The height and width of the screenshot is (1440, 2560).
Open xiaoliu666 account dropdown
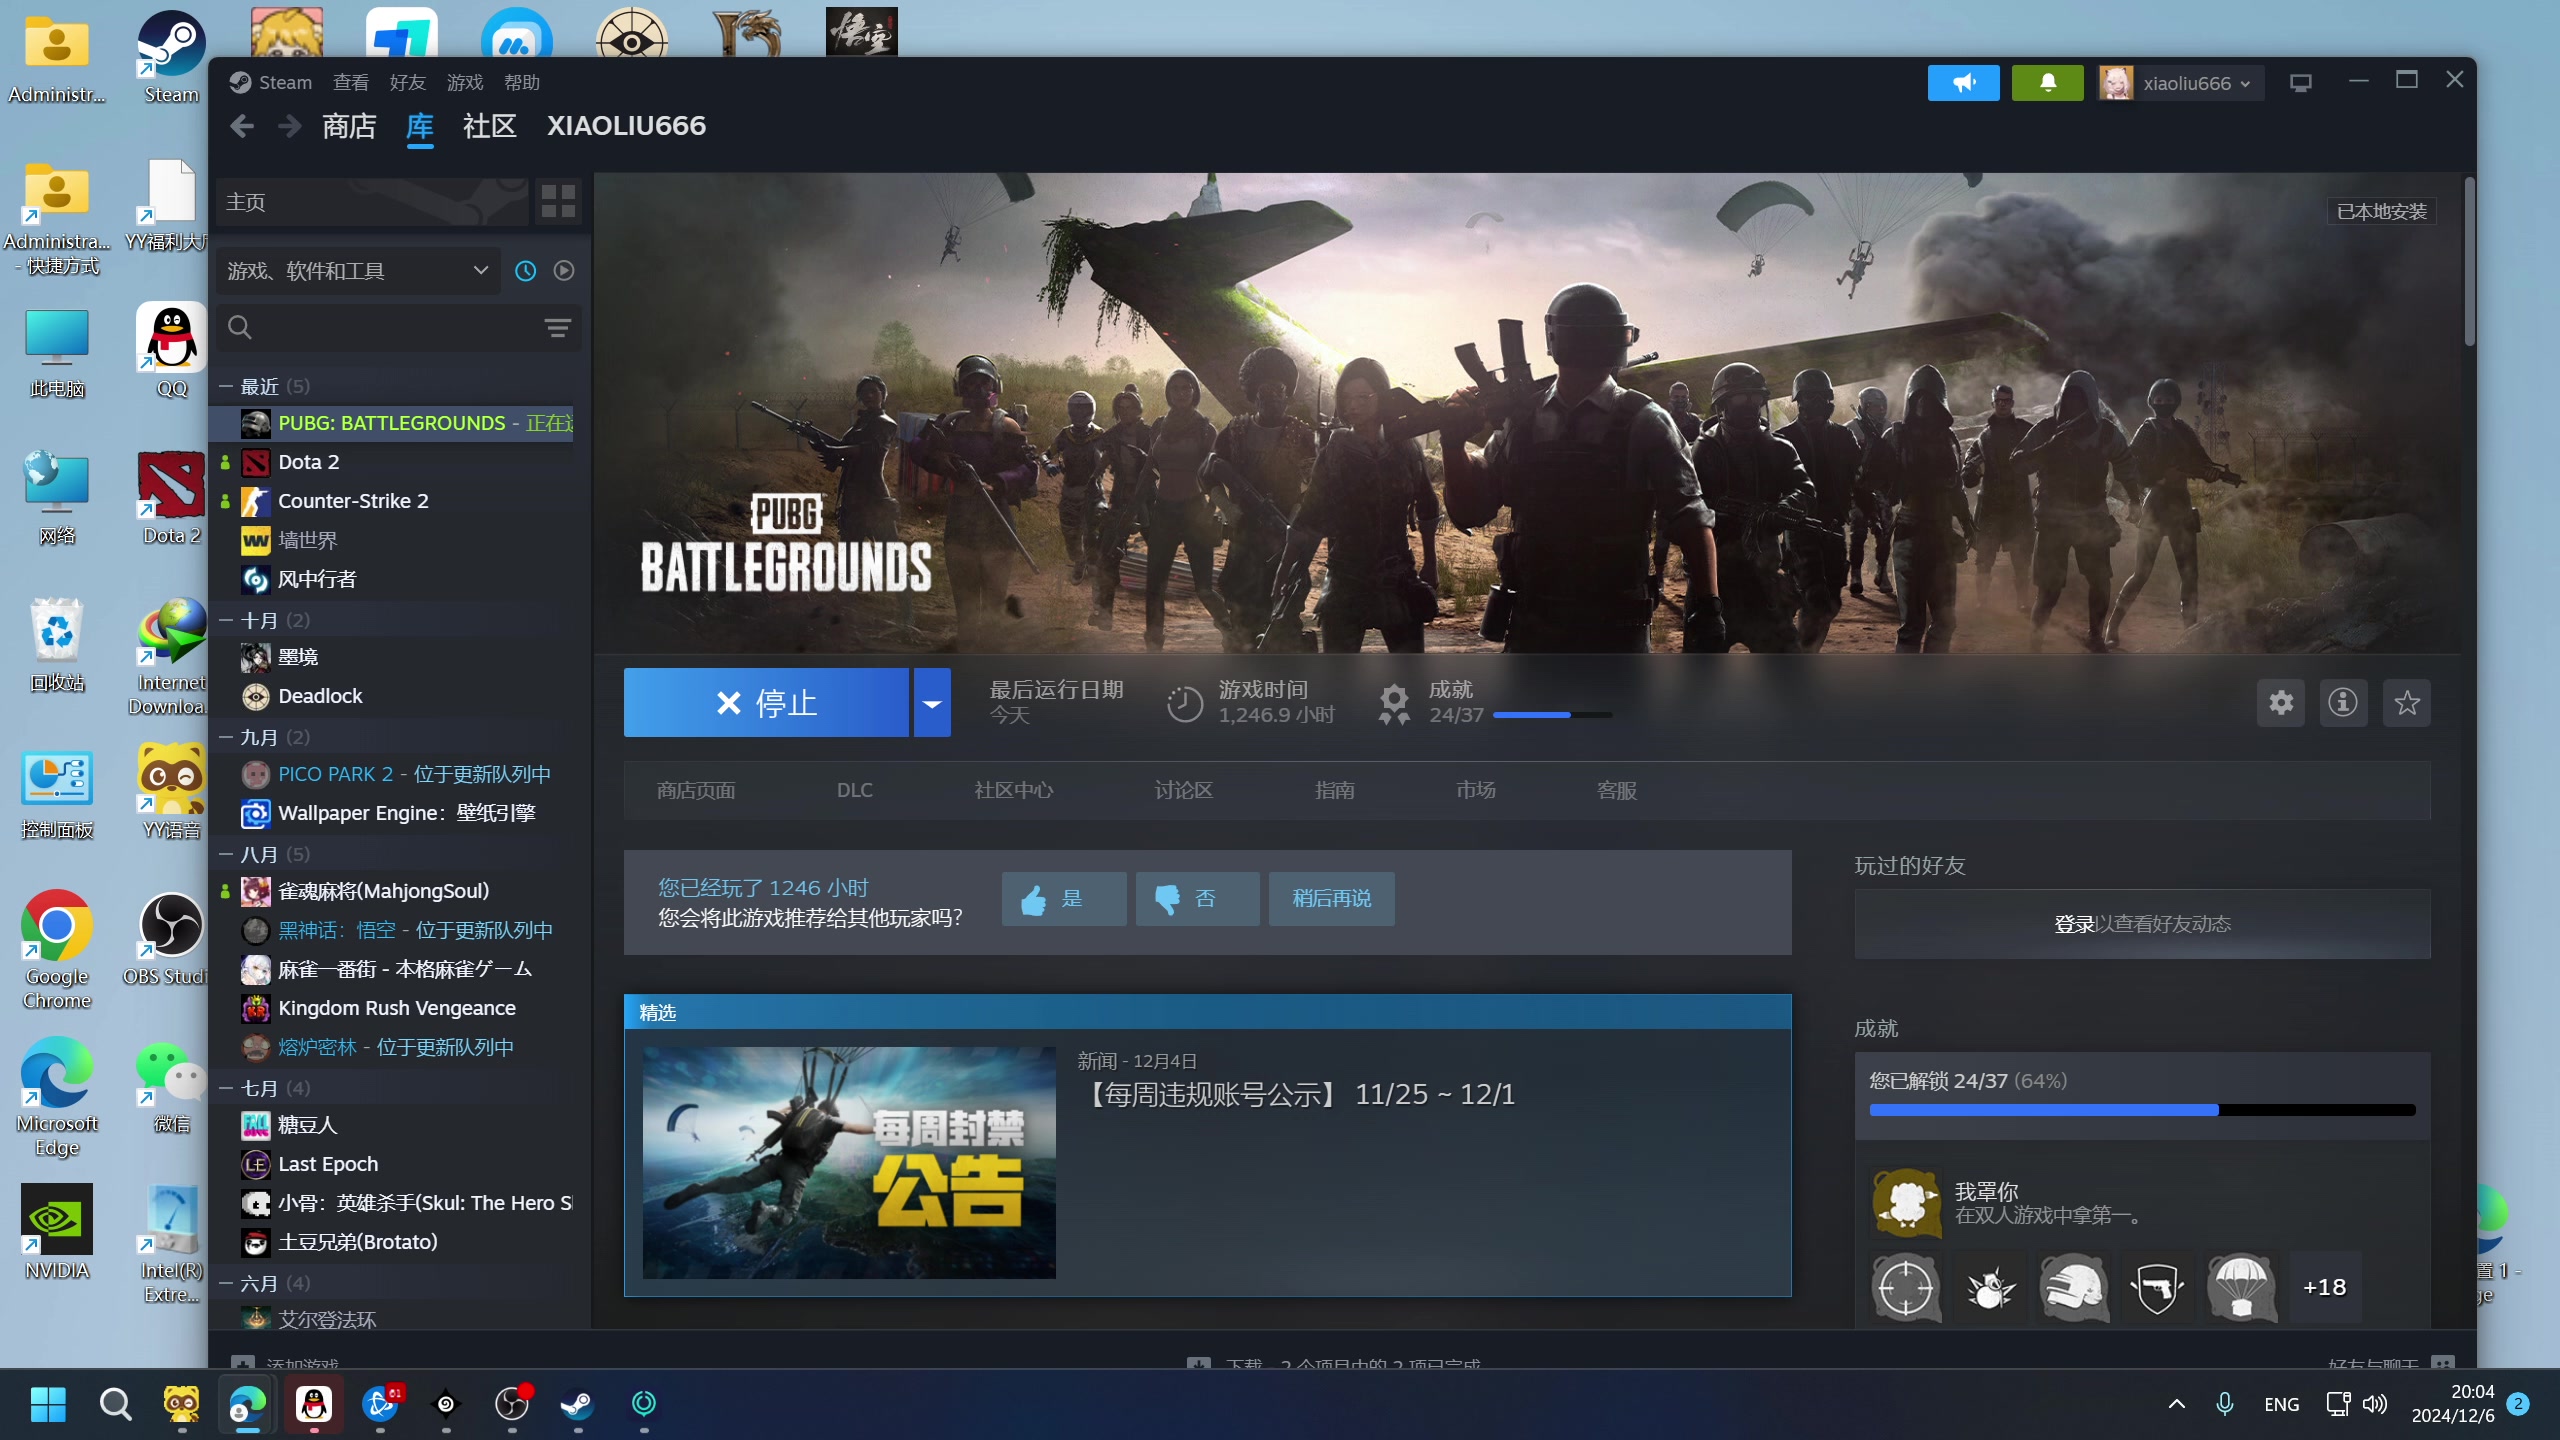tap(2181, 83)
